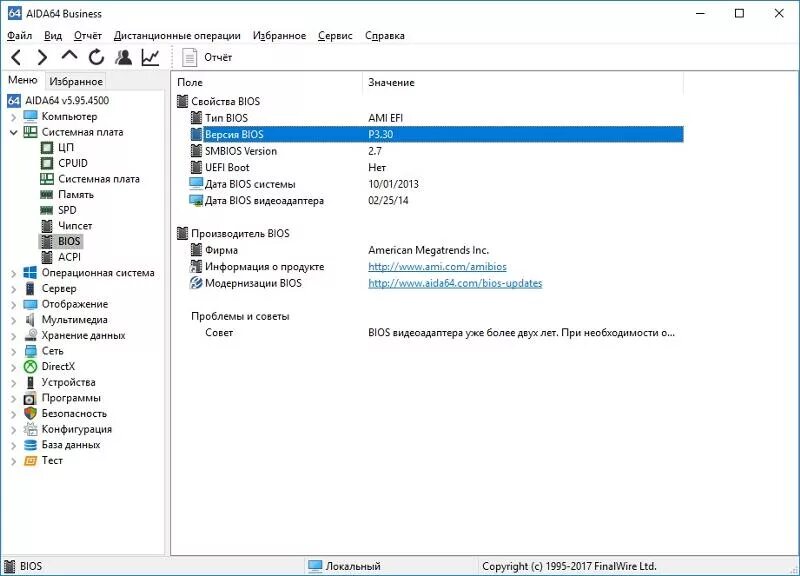This screenshot has width=800, height=576.
Task: Open the aida64.com/bios-updates link
Action: tap(455, 283)
